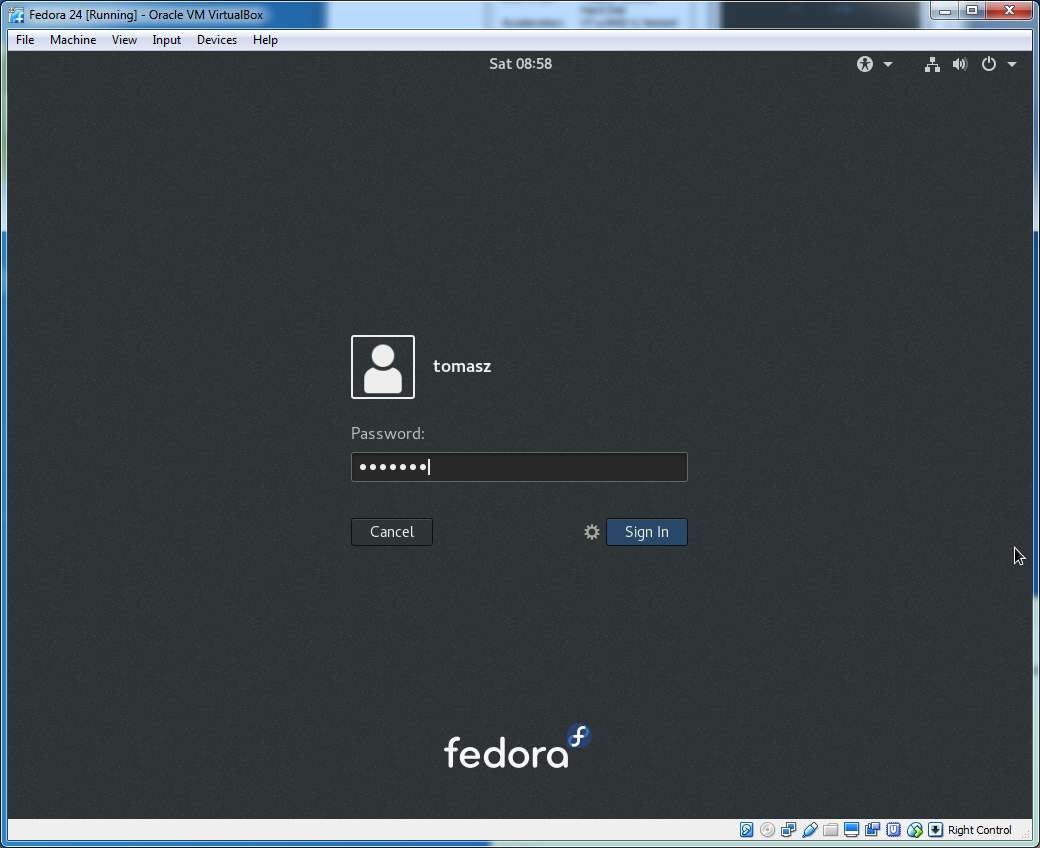Screen dimensions: 1040x848
Task: Click the shared folders status icon
Action: point(830,829)
